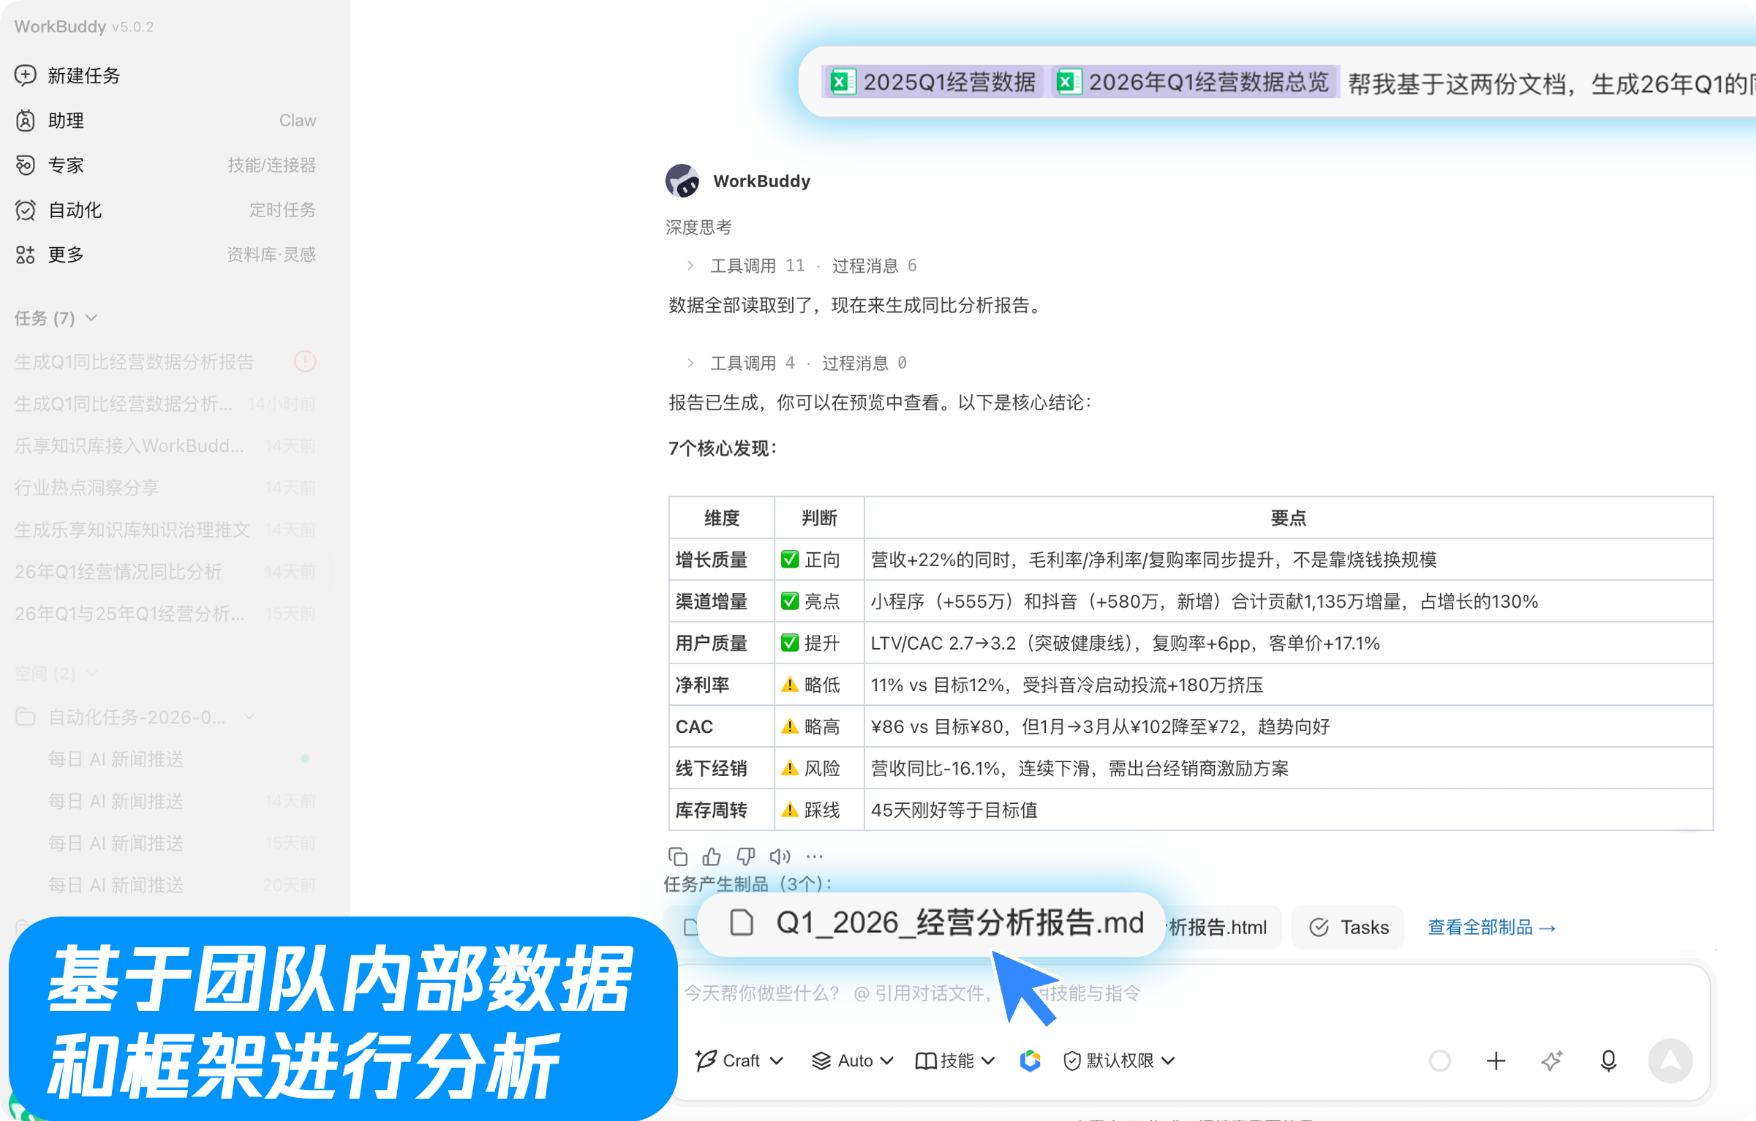
Task: Click the WorkBuddy avatar icon
Action: pyautogui.click(x=683, y=181)
